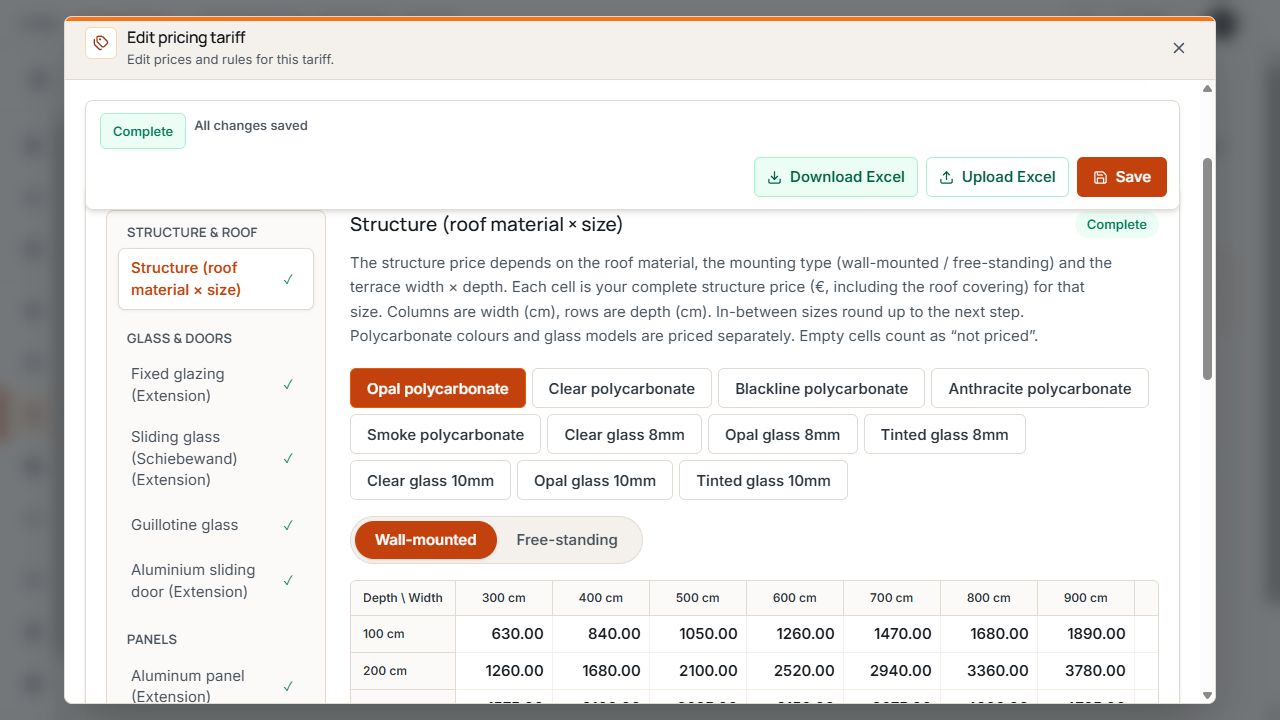The height and width of the screenshot is (720, 1280).
Task: Select Tinted glass 8mm material tab
Action: [x=945, y=435]
